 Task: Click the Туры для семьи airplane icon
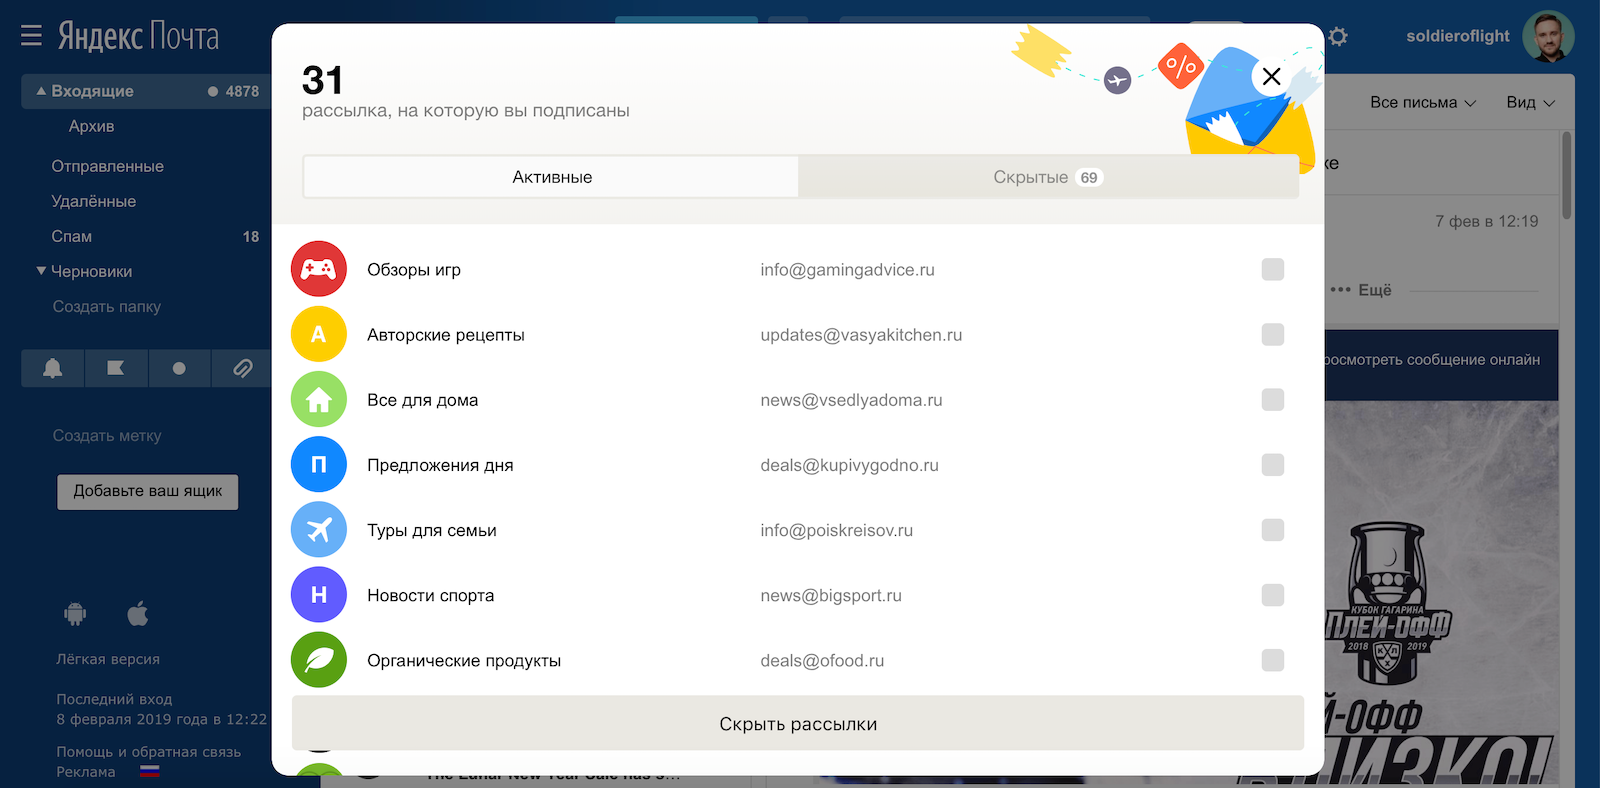click(x=319, y=529)
